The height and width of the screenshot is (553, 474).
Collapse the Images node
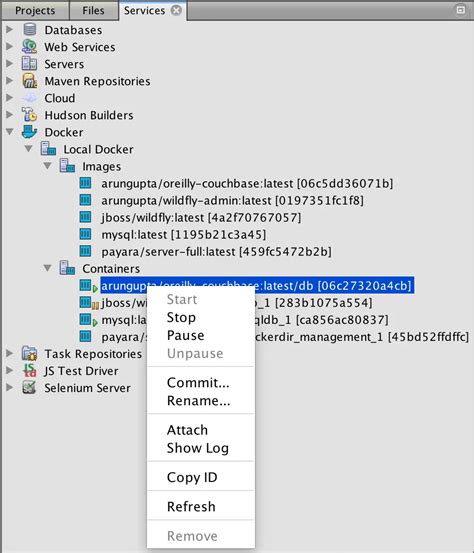click(x=48, y=166)
